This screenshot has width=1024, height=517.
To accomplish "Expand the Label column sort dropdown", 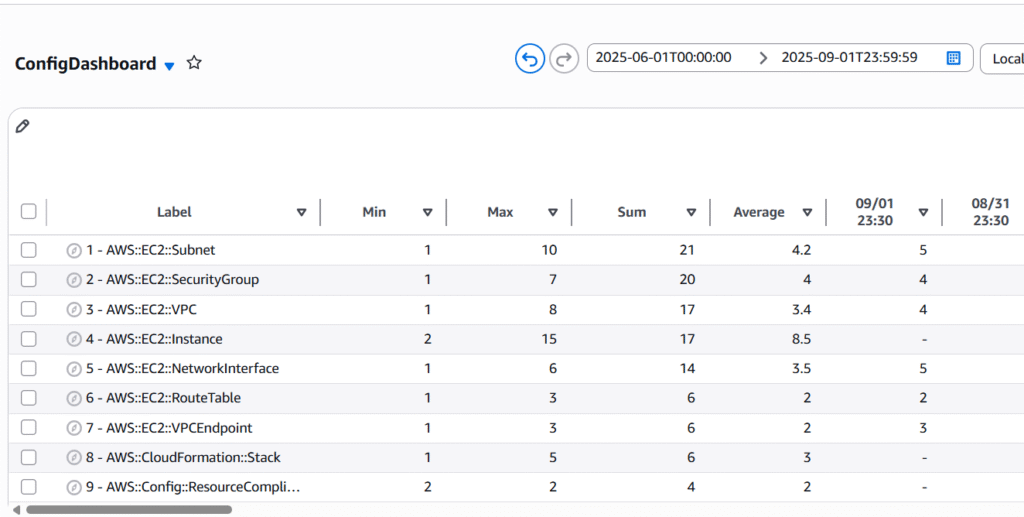I will 301,212.
